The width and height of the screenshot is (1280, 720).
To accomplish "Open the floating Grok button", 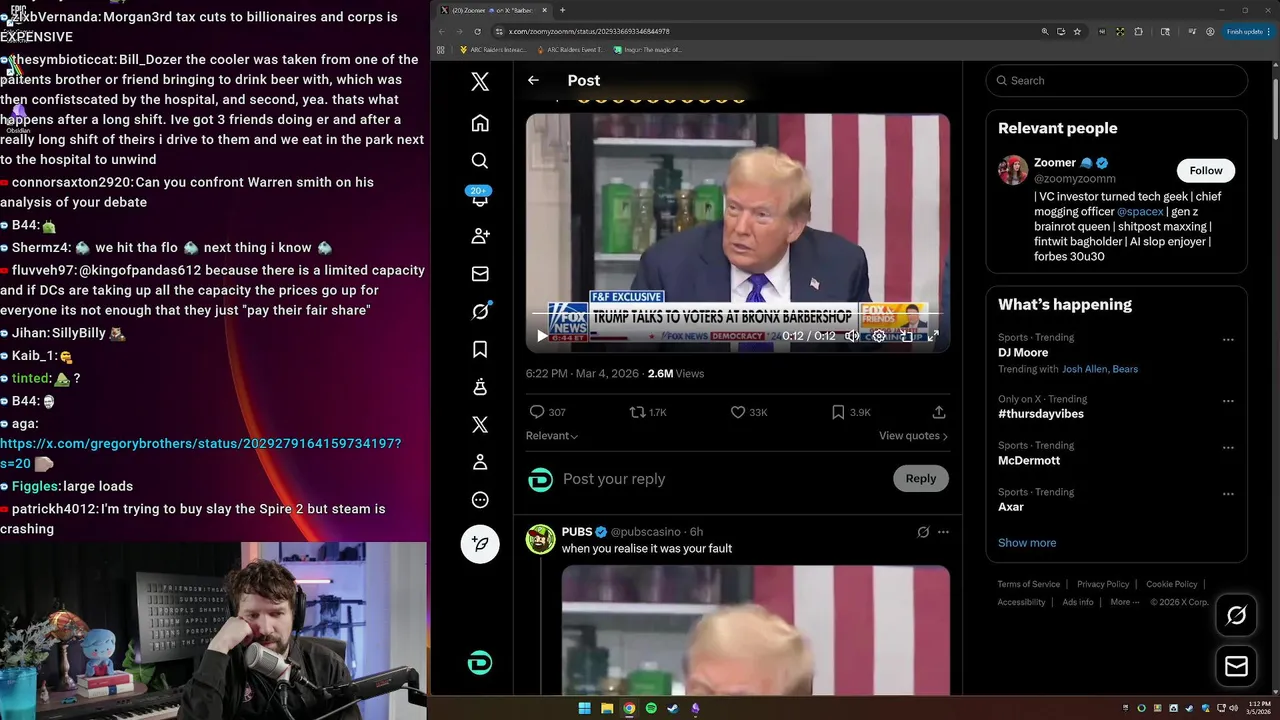I will click(x=1236, y=616).
